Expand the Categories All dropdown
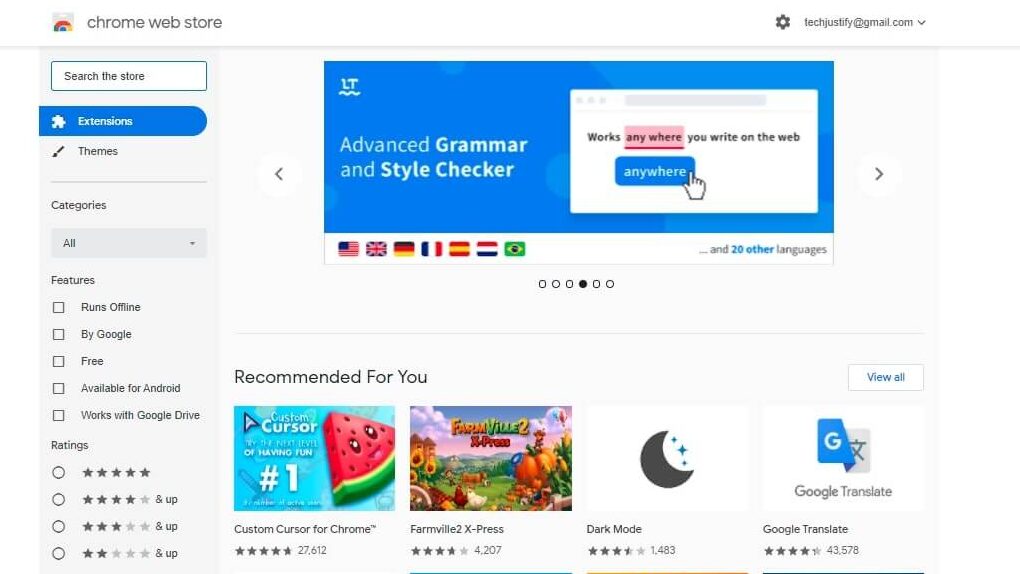1020x574 pixels. 129,243
